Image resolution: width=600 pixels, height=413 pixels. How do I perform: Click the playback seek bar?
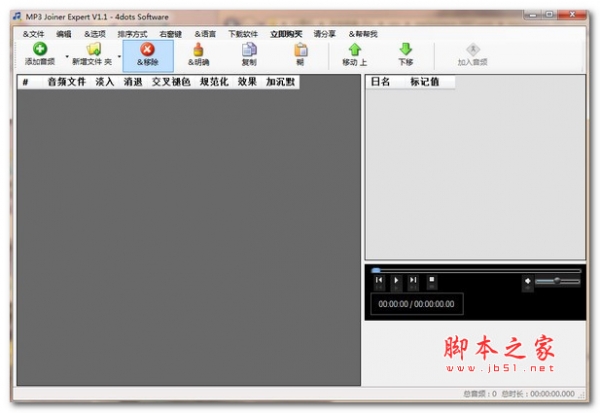tap(476, 271)
